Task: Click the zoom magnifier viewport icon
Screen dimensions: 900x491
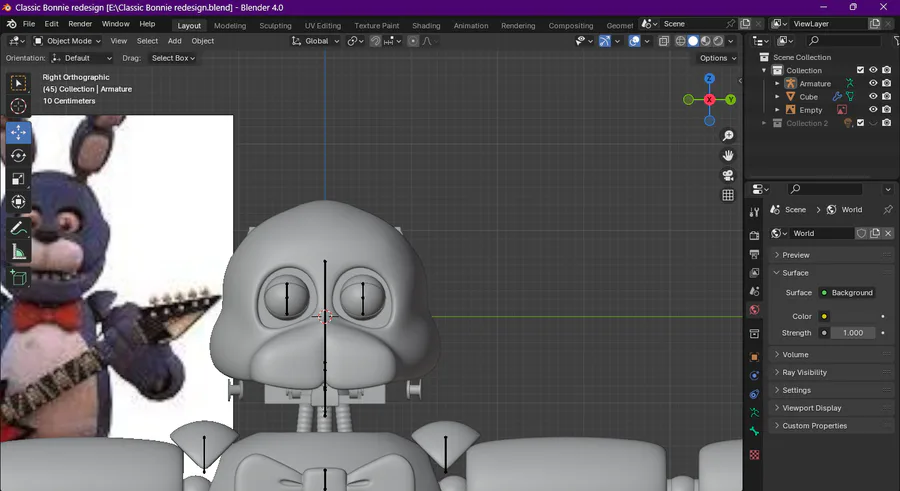Action: coord(728,136)
